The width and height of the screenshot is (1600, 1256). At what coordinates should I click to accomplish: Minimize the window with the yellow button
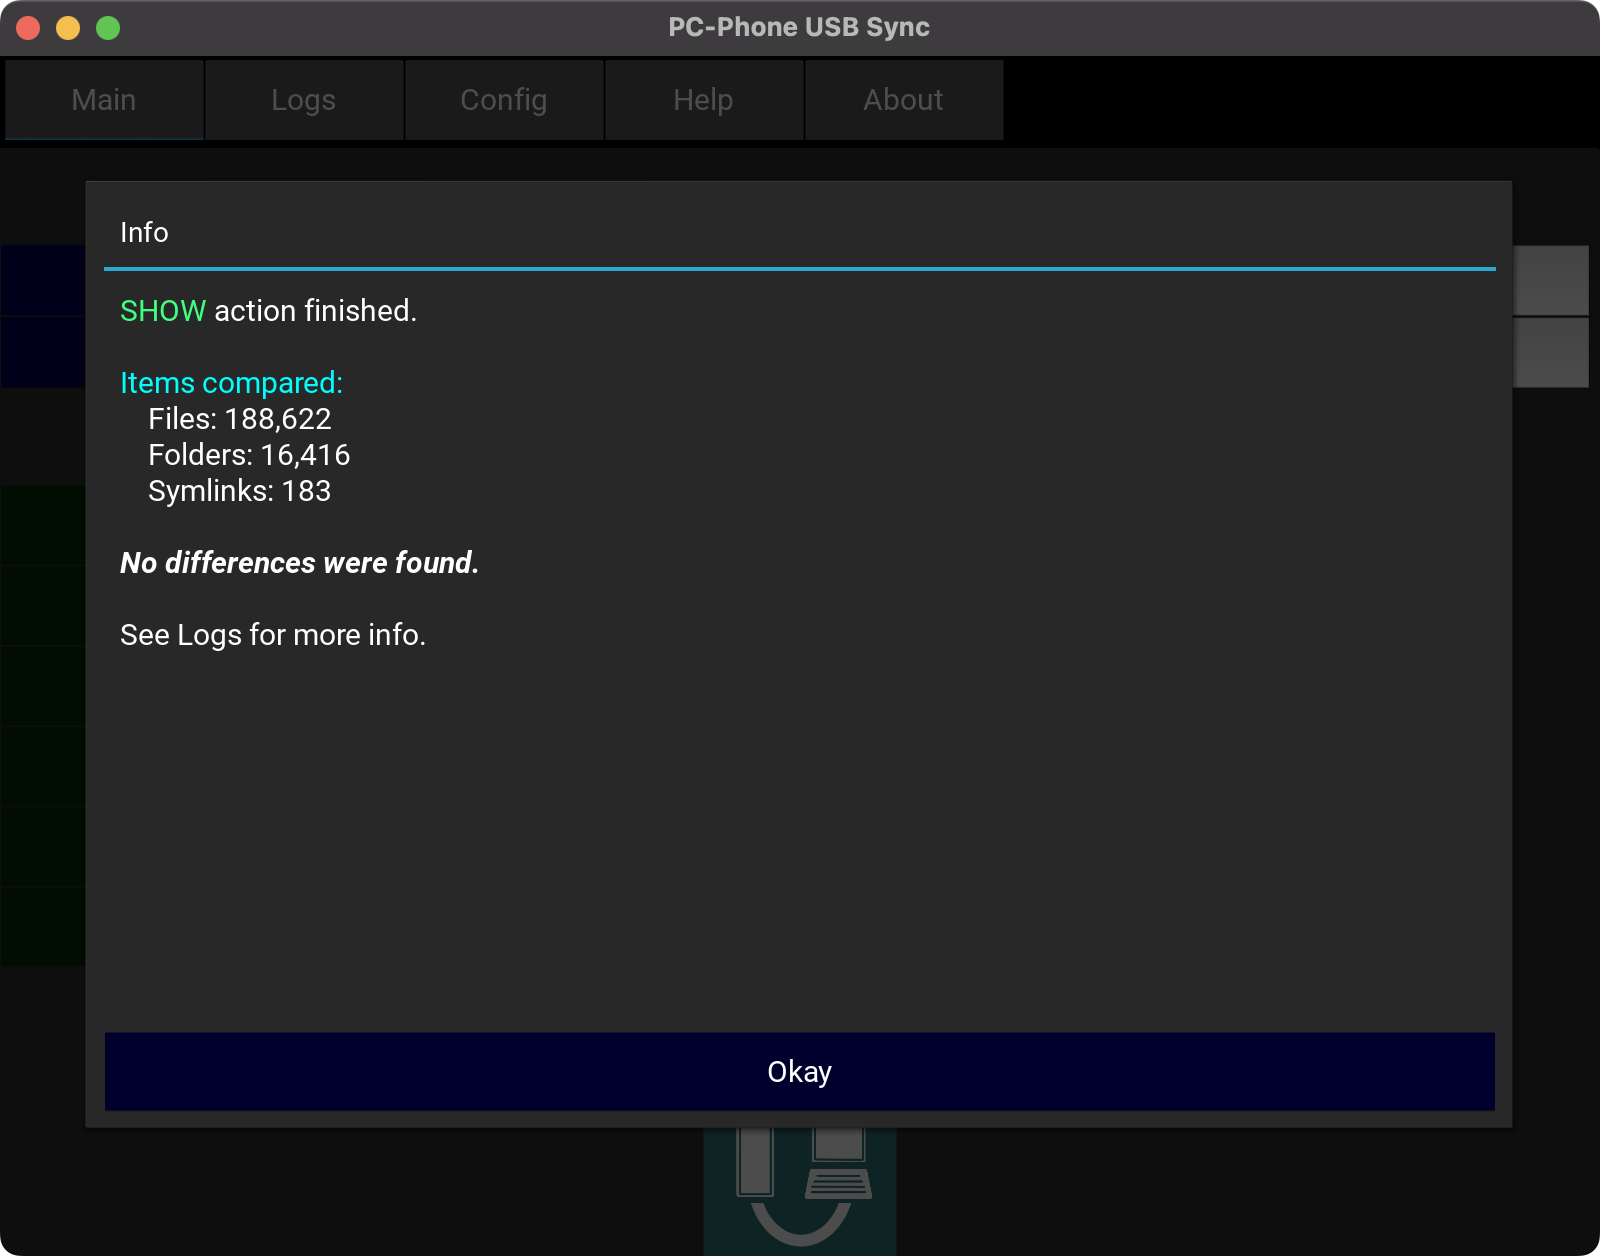click(68, 28)
